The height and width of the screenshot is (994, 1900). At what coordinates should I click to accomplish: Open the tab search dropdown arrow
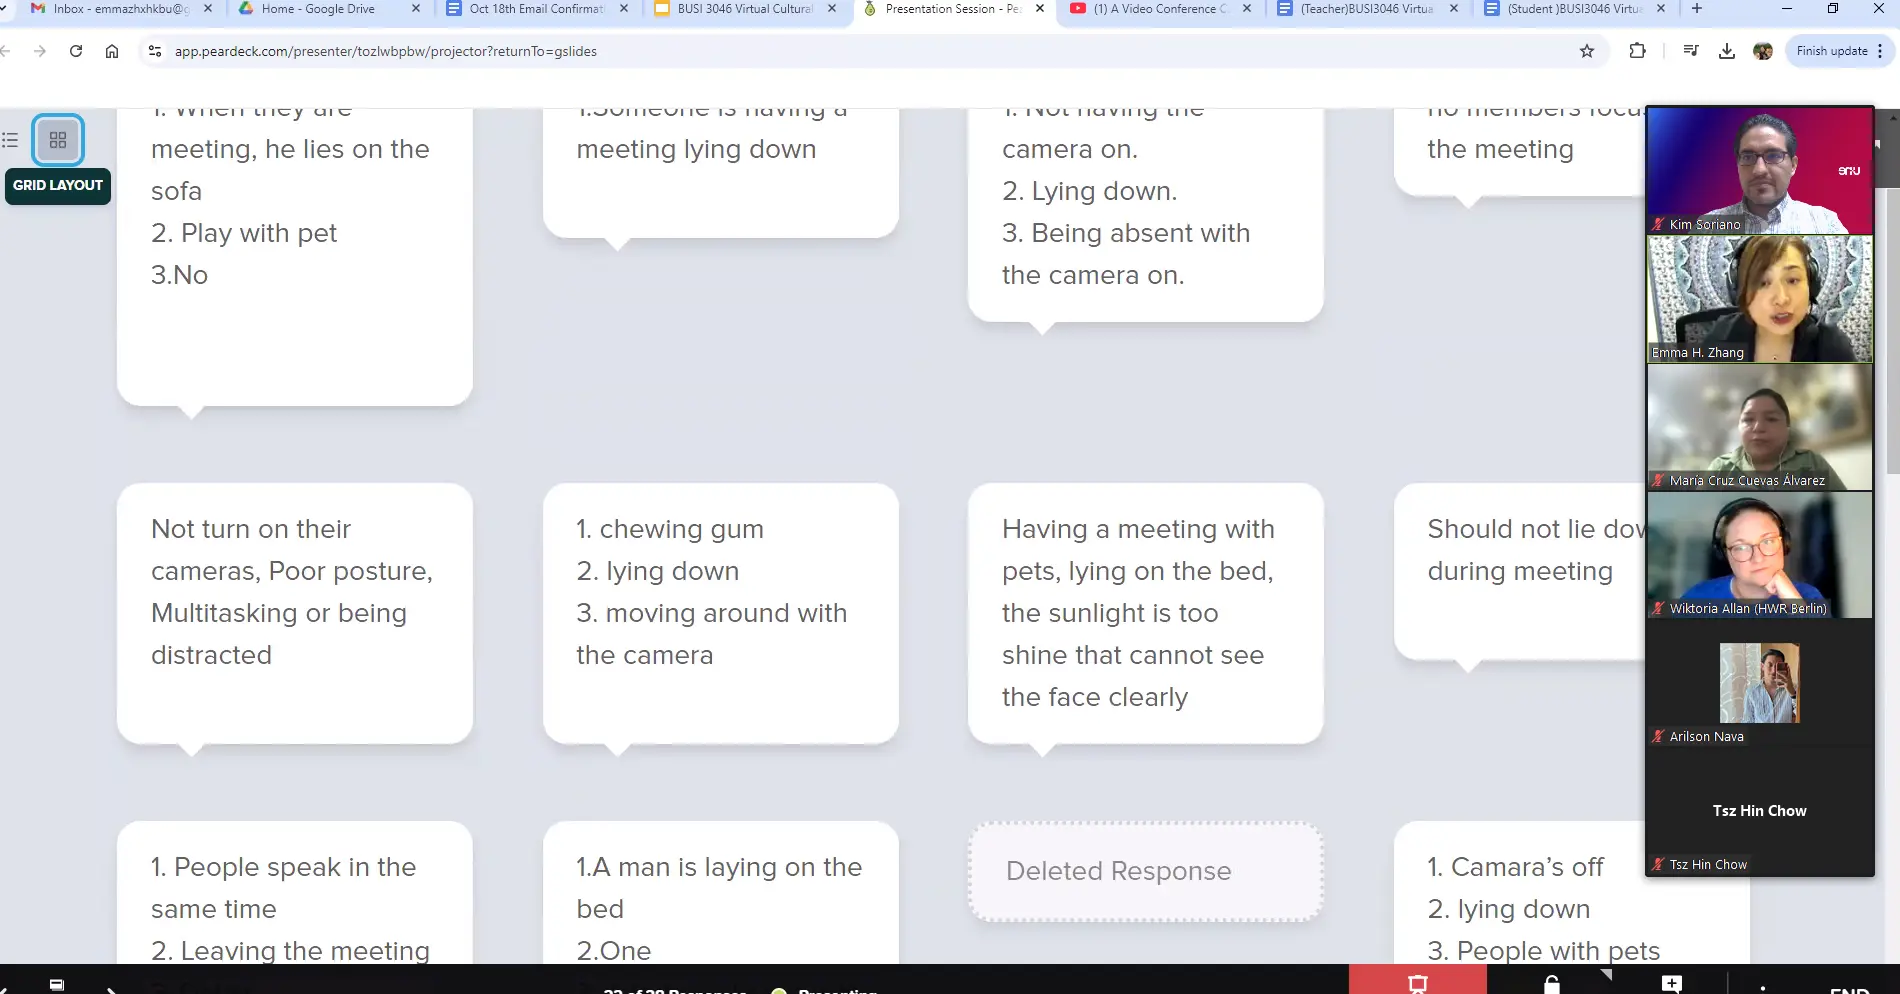point(4,9)
